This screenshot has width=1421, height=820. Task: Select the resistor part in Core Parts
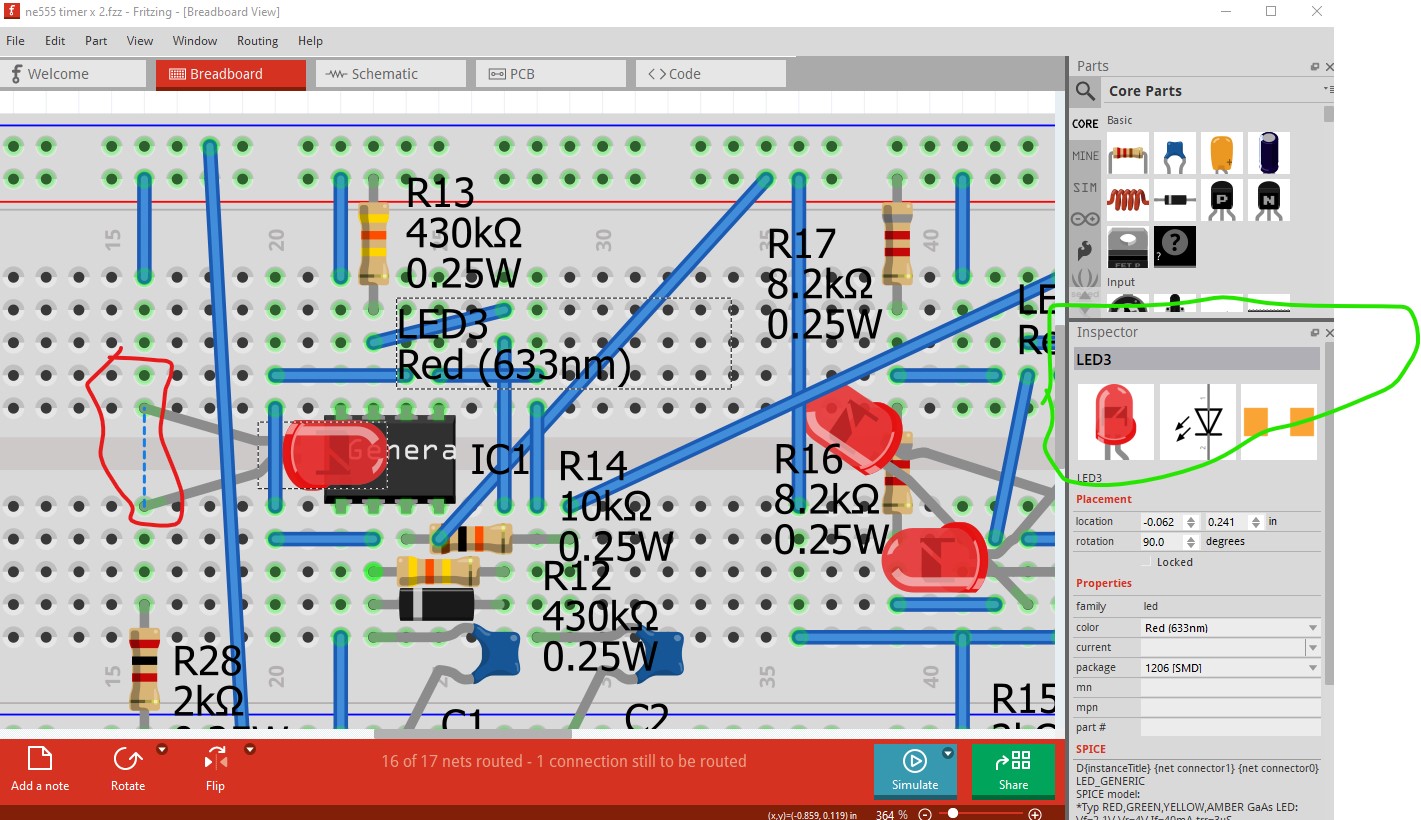1128,154
